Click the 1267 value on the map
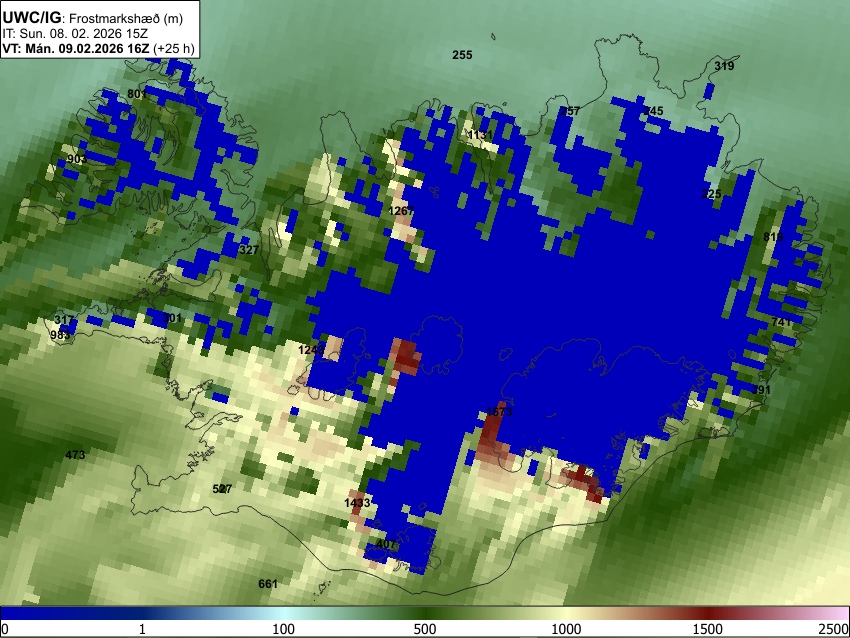850x638 pixels. 401,211
